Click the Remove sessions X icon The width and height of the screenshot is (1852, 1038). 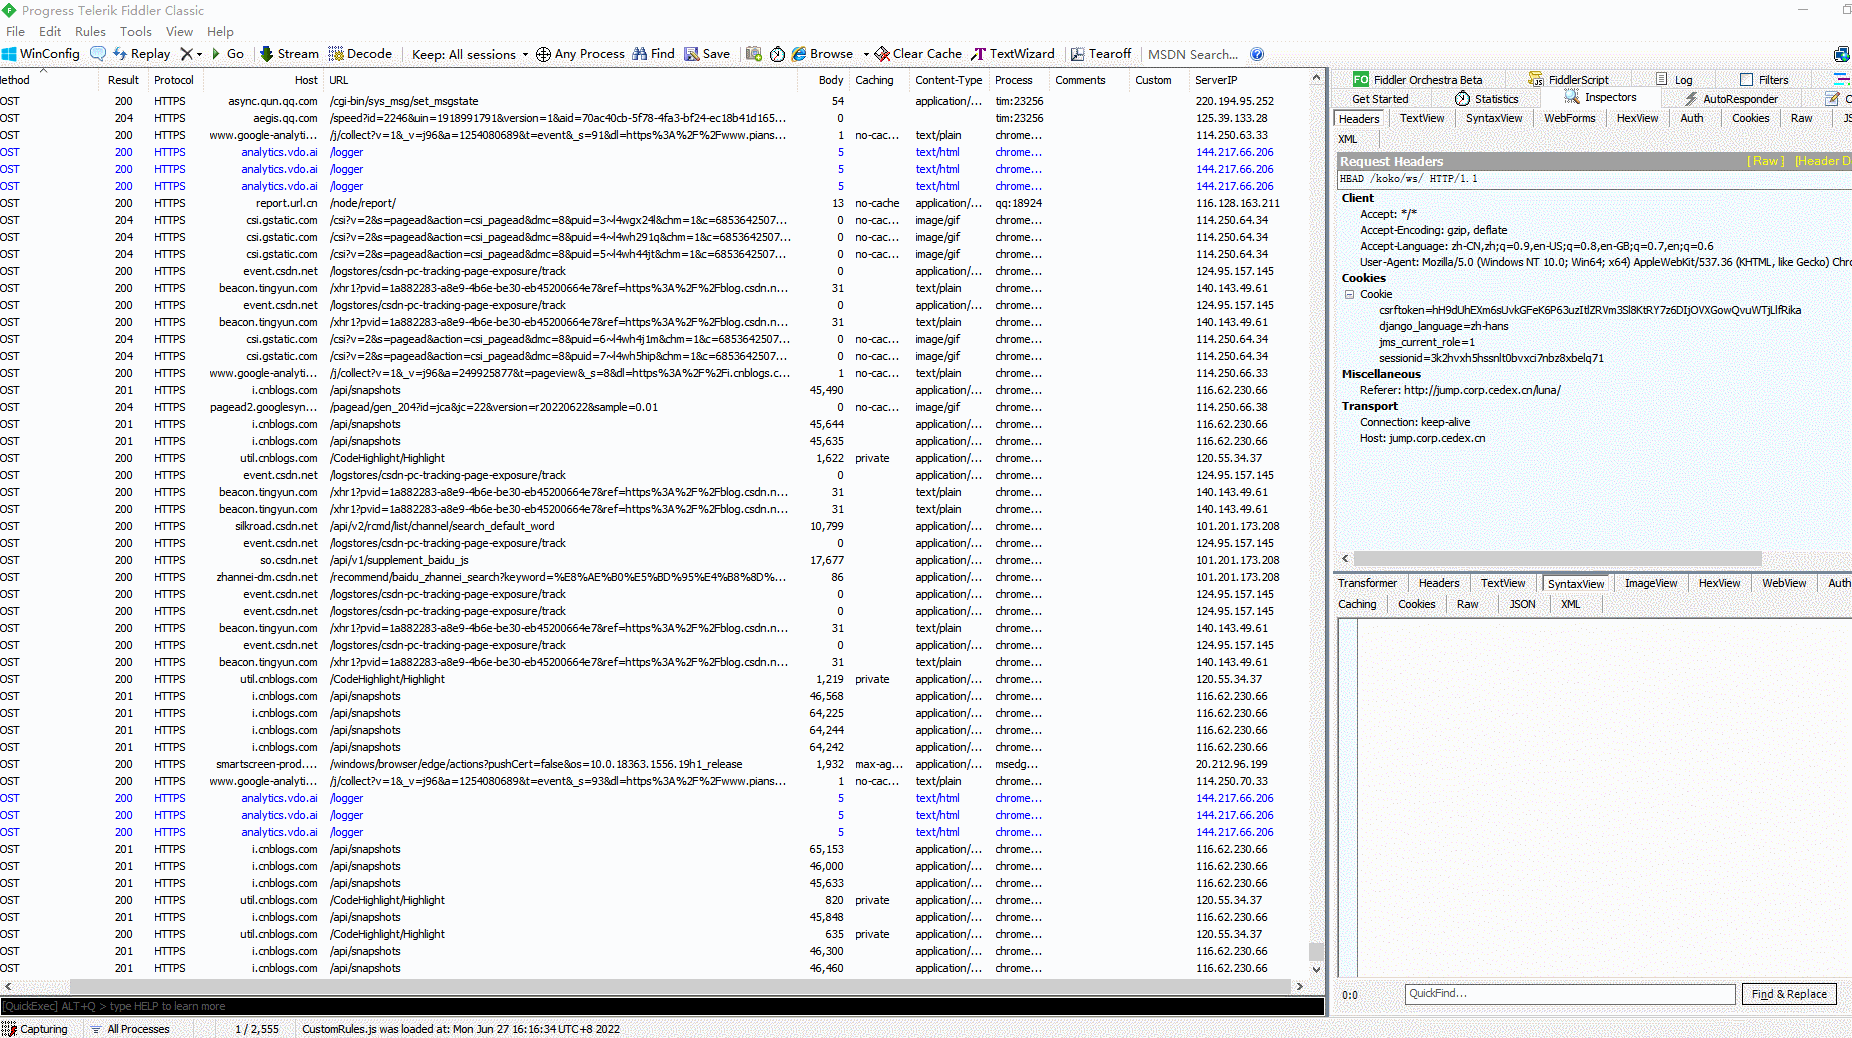coord(186,54)
